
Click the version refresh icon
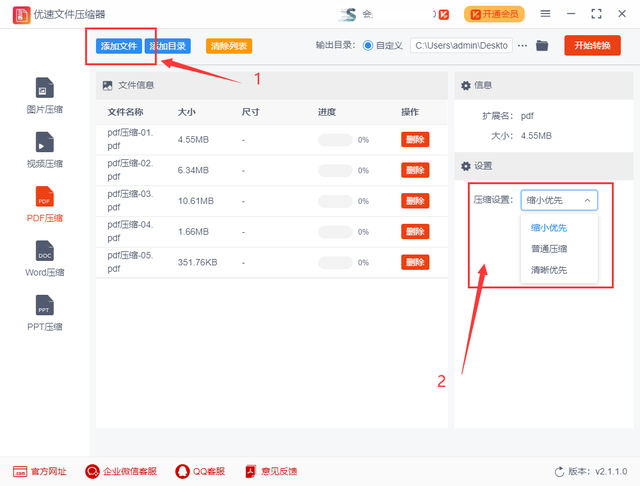(x=559, y=472)
